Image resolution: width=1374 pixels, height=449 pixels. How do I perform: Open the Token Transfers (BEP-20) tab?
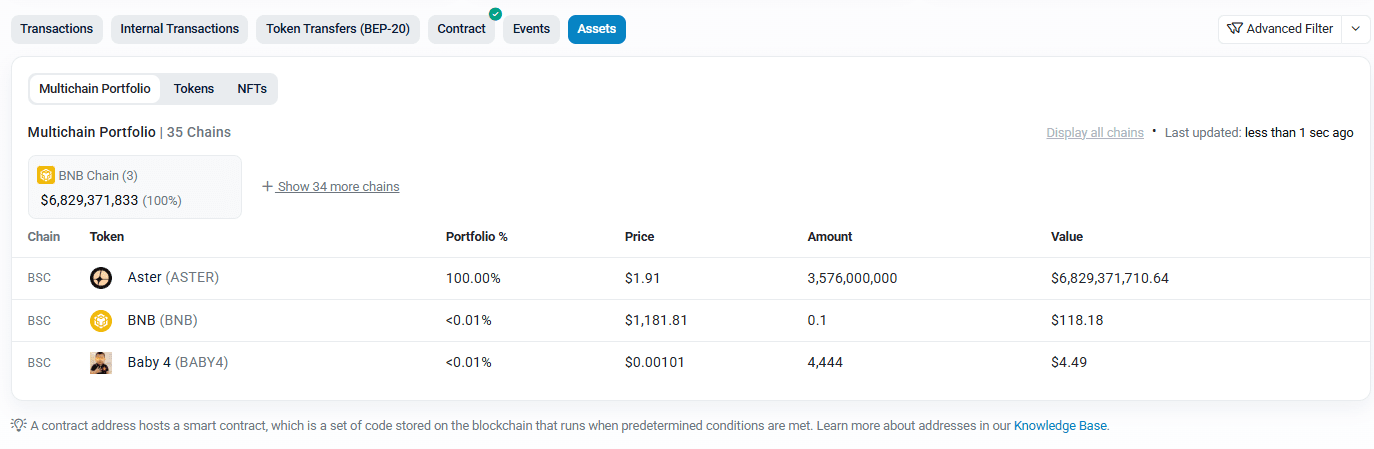338,29
